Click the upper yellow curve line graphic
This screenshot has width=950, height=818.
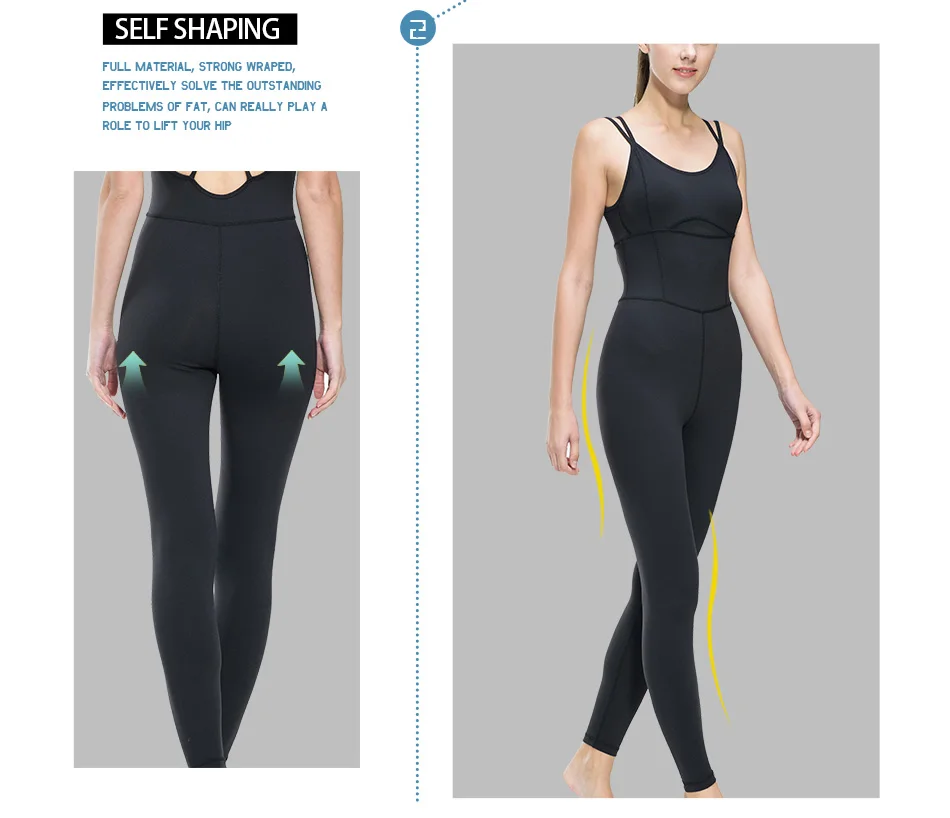point(593,433)
